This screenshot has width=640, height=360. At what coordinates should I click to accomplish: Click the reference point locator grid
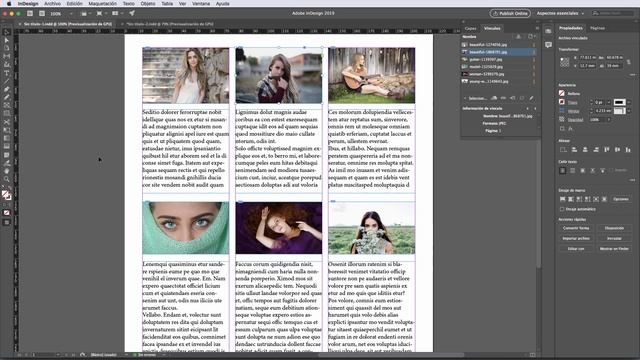click(564, 62)
